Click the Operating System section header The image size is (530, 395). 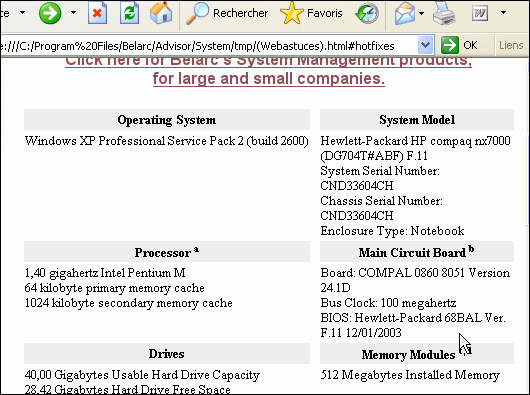[x=167, y=120]
